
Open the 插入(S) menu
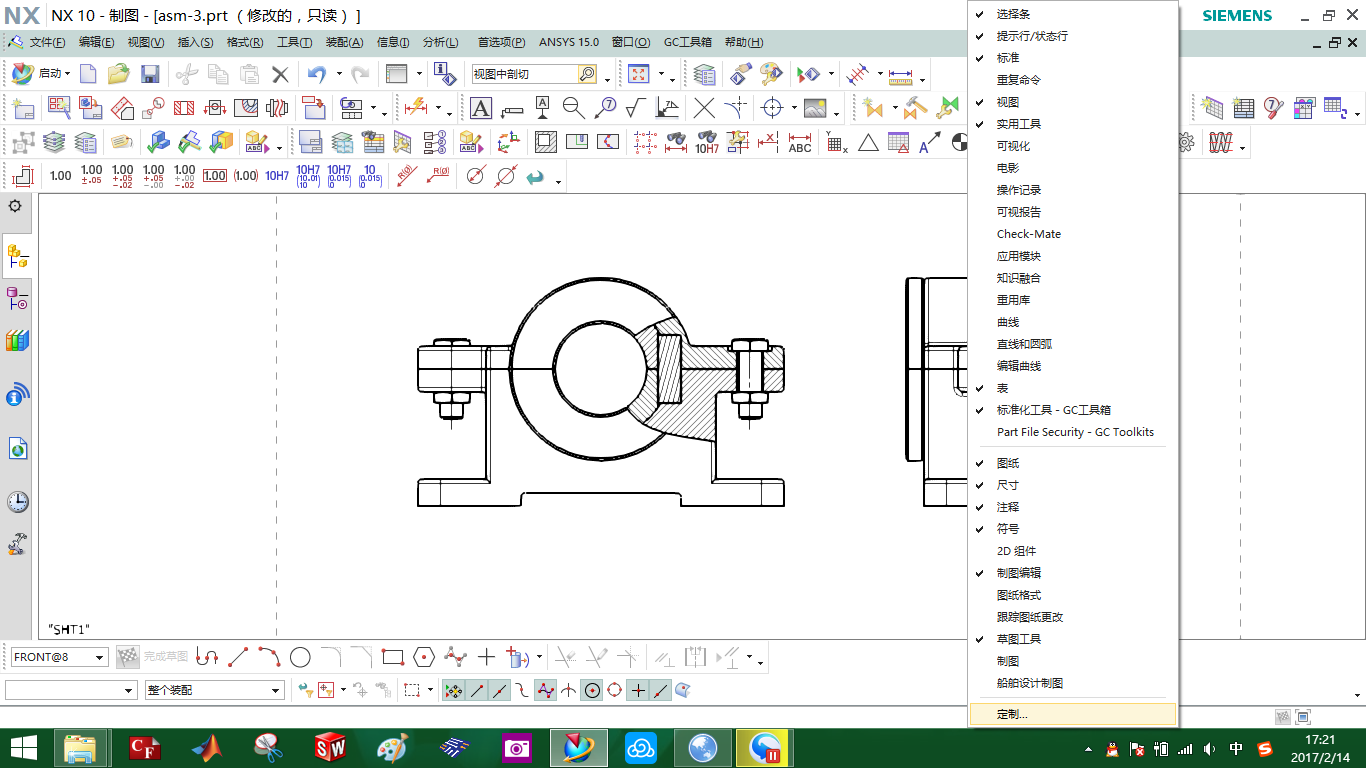[195, 42]
